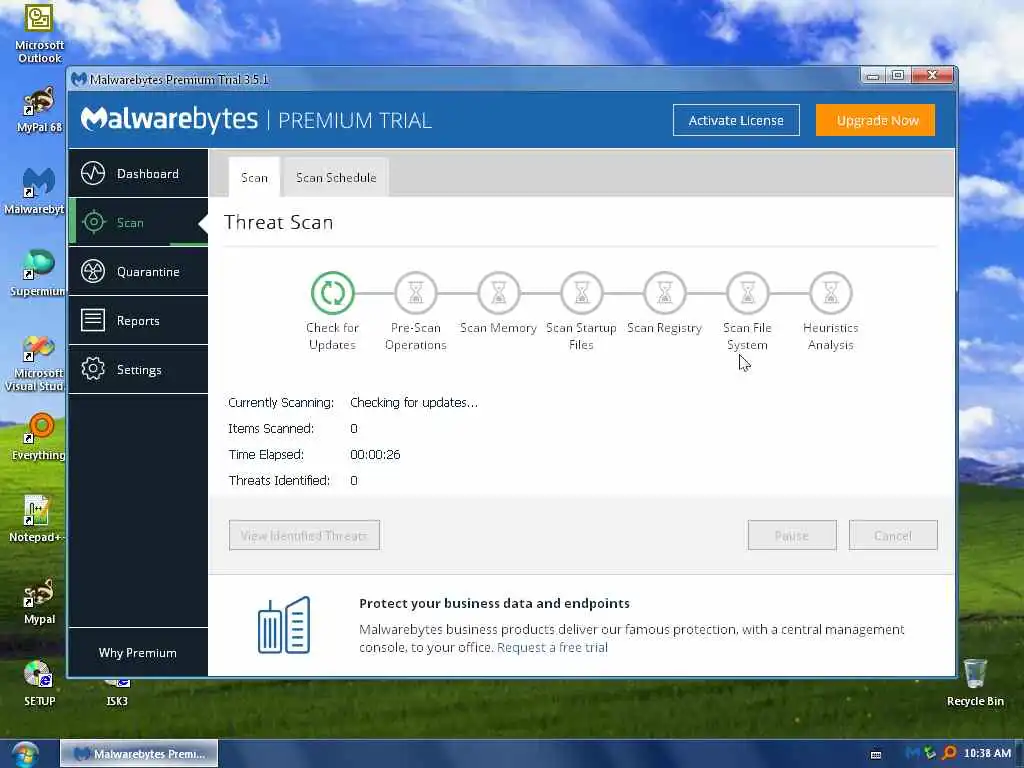Image resolution: width=1024 pixels, height=768 pixels.
Task: Click the Malwarebytes logo in header
Action: [x=170, y=120]
